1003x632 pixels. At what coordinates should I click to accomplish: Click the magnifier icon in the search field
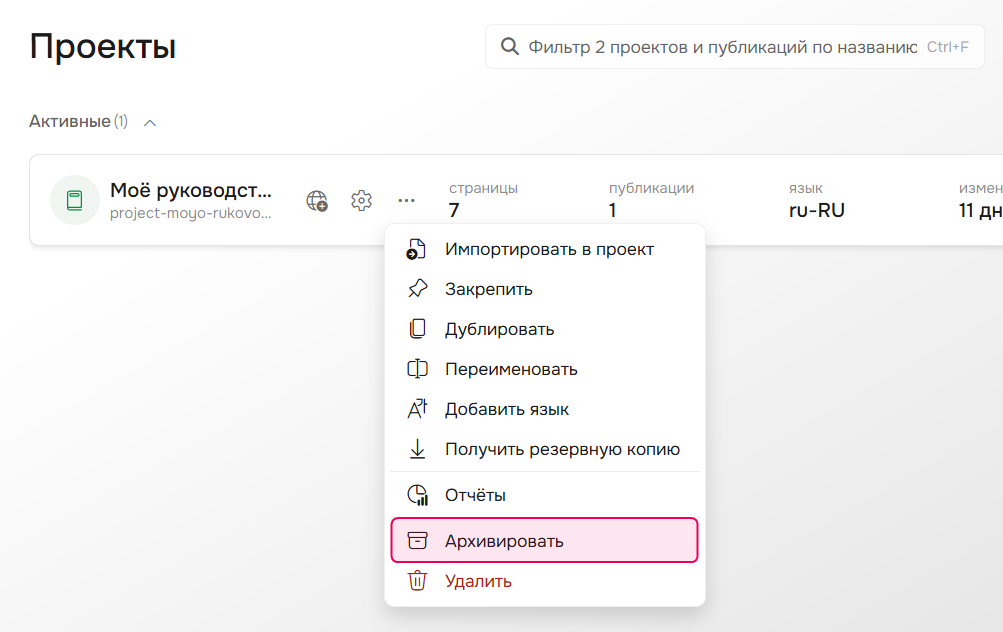pyautogui.click(x=510, y=46)
